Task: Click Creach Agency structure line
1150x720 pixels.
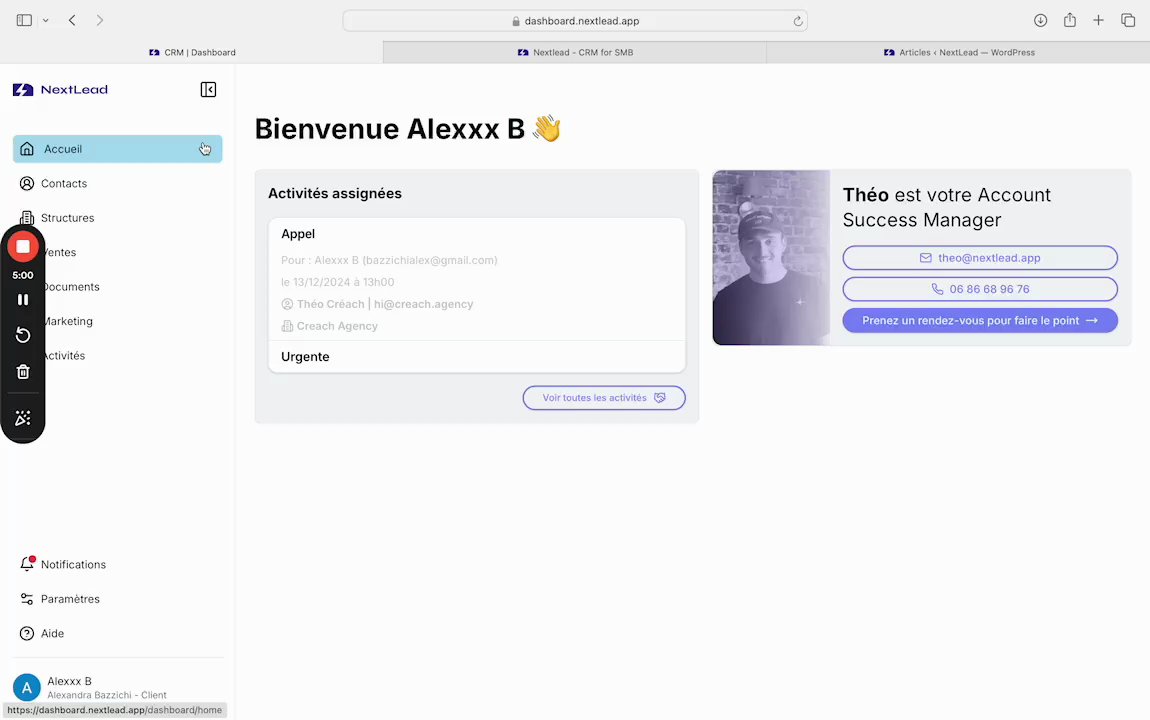Action: point(329,326)
